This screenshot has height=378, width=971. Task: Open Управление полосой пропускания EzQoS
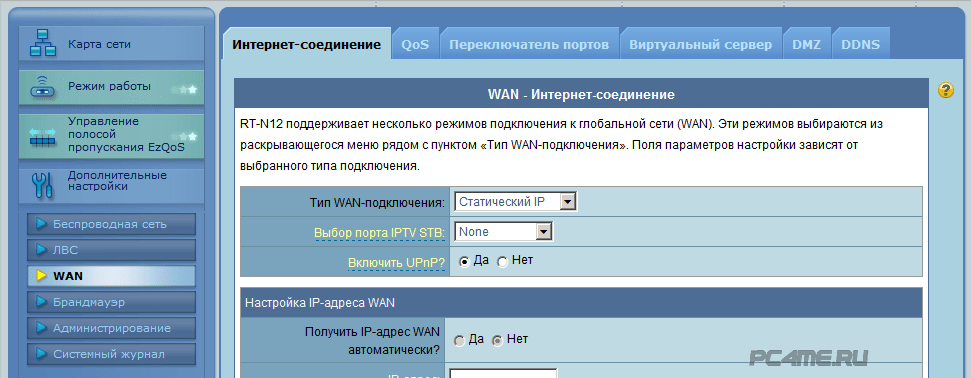click(x=111, y=135)
